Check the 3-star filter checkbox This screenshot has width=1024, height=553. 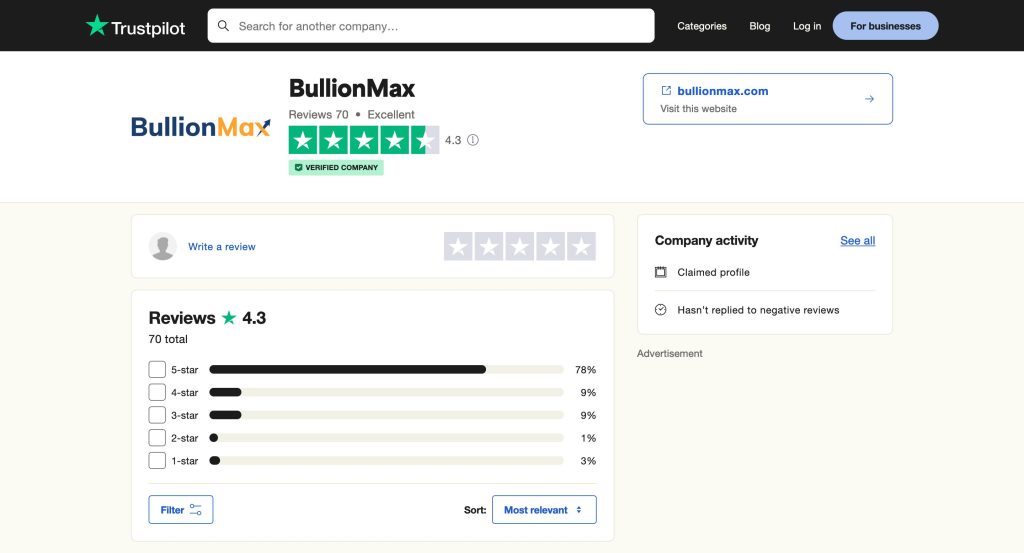(x=157, y=415)
